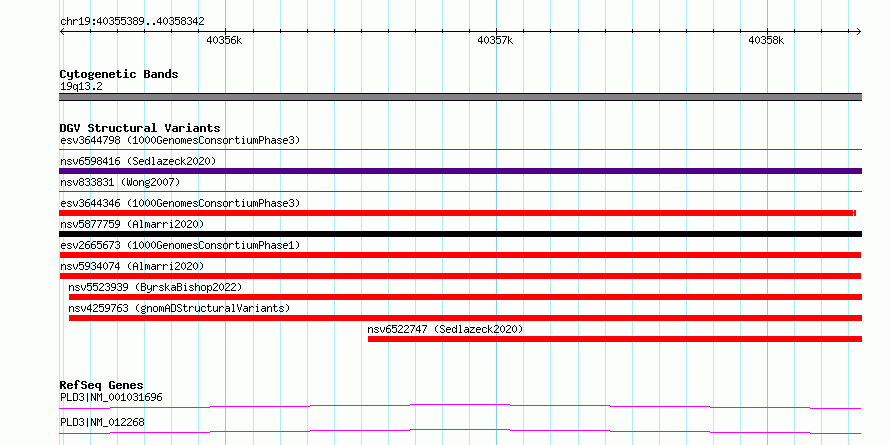Select the red esv3644346 variant bar

(x=457, y=213)
